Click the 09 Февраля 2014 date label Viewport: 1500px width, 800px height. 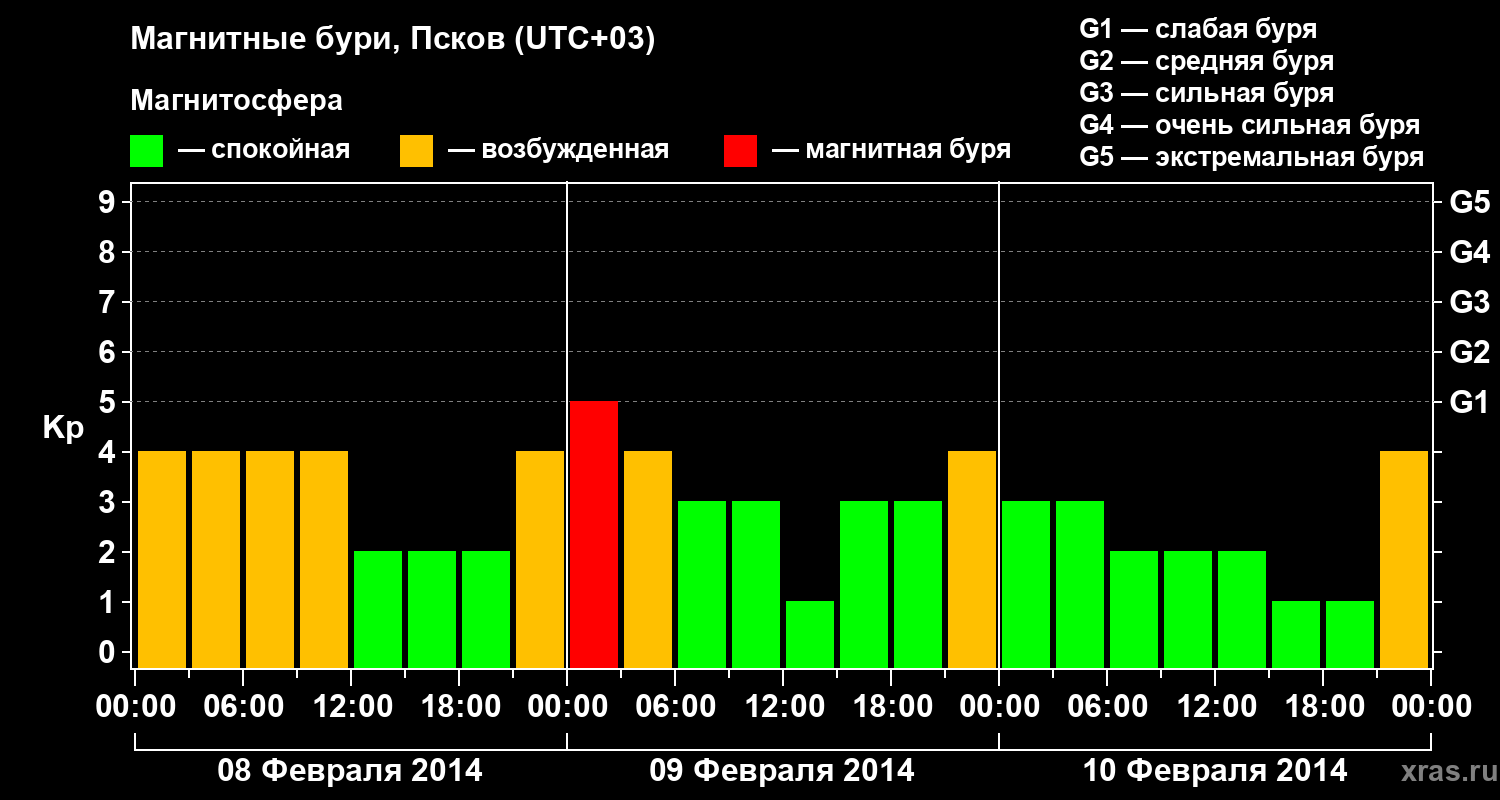point(782,771)
